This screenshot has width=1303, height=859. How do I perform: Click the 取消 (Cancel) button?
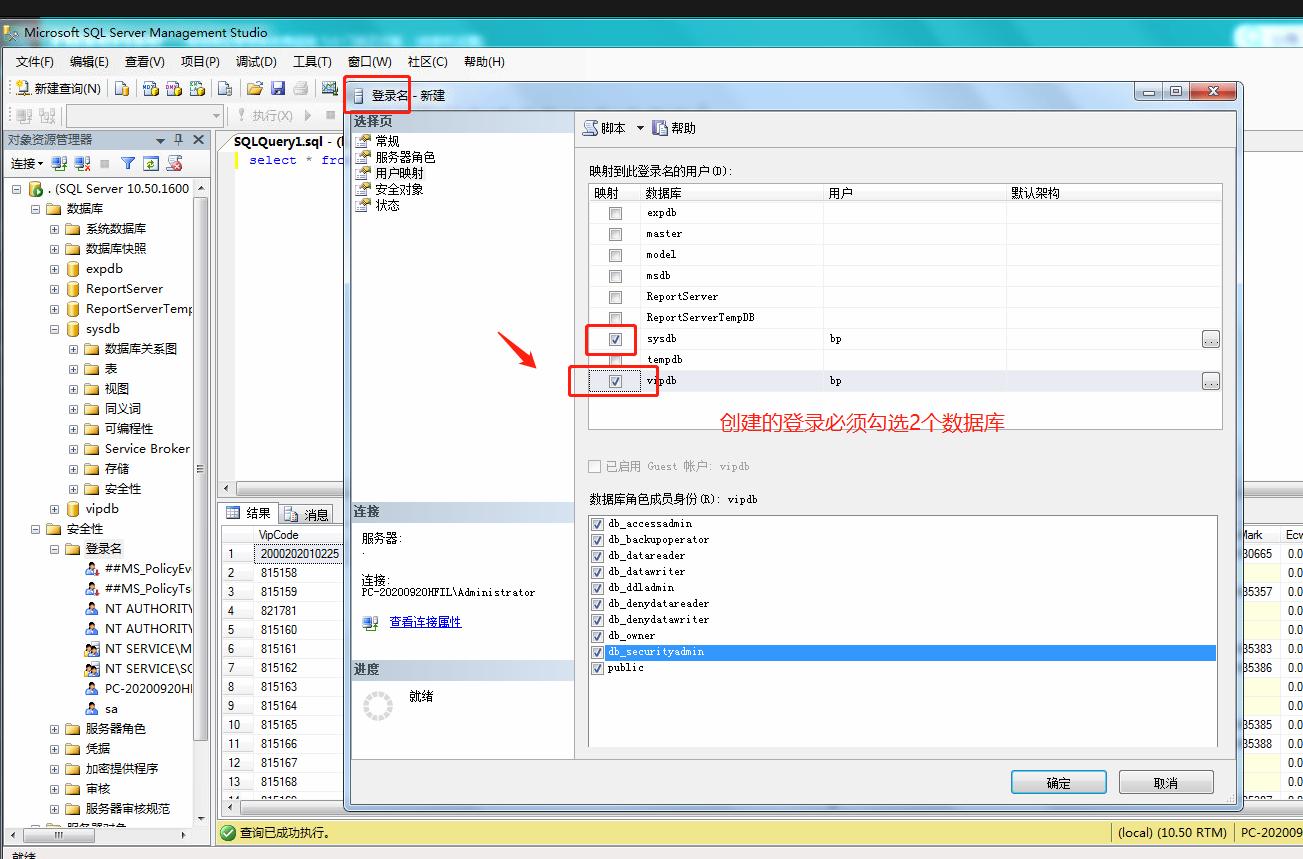[x=1166, y=783]
